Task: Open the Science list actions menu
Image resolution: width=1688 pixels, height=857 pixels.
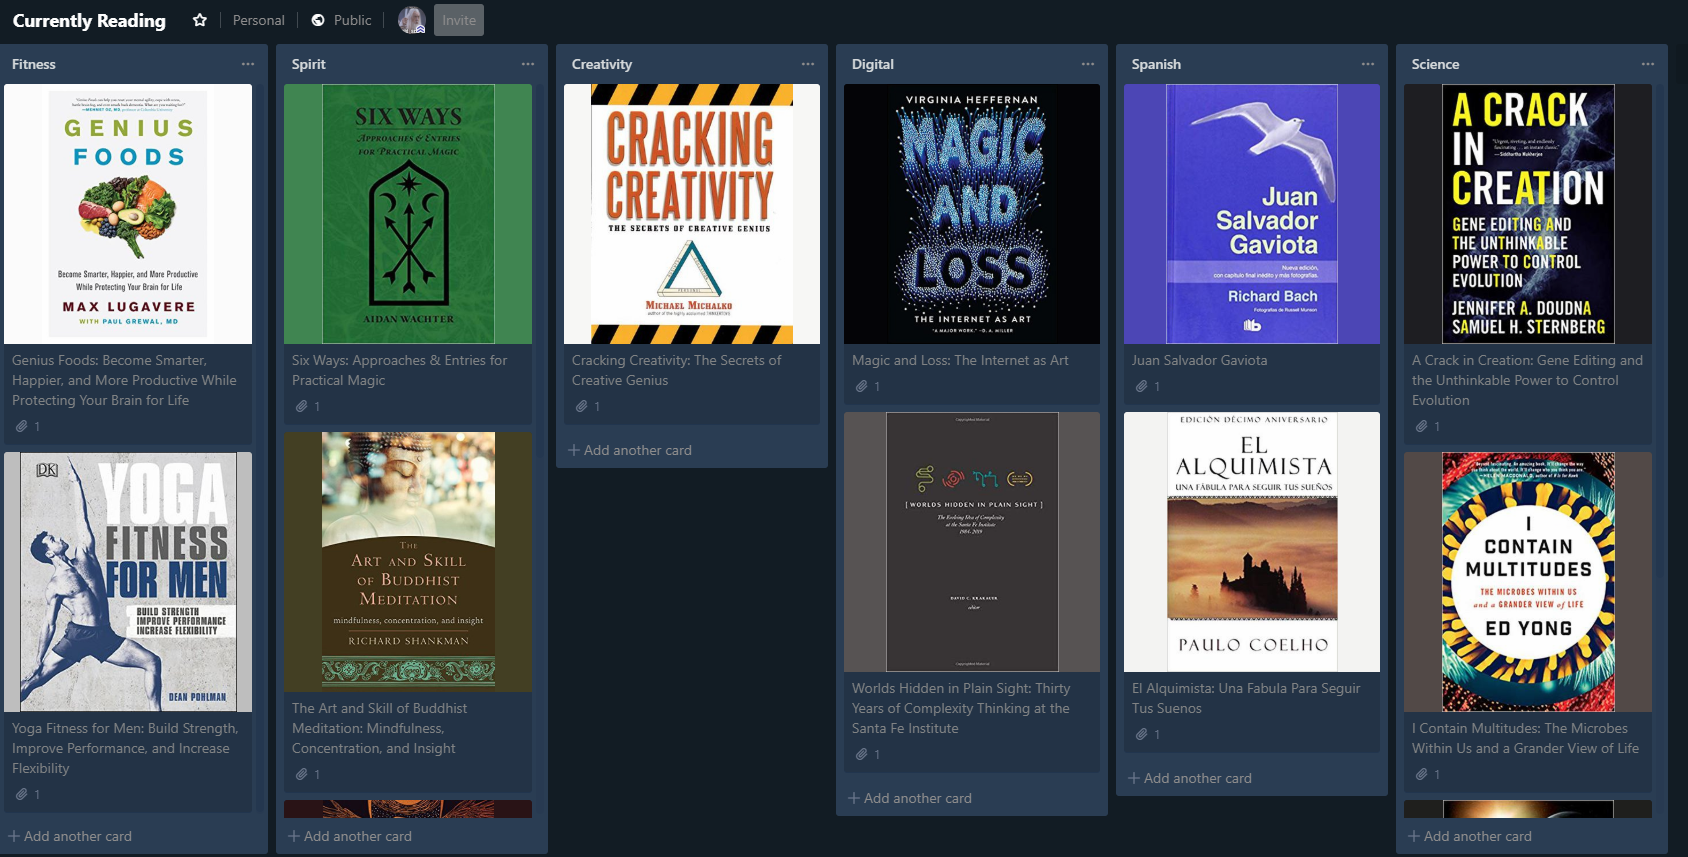Action: (1648, 64)
